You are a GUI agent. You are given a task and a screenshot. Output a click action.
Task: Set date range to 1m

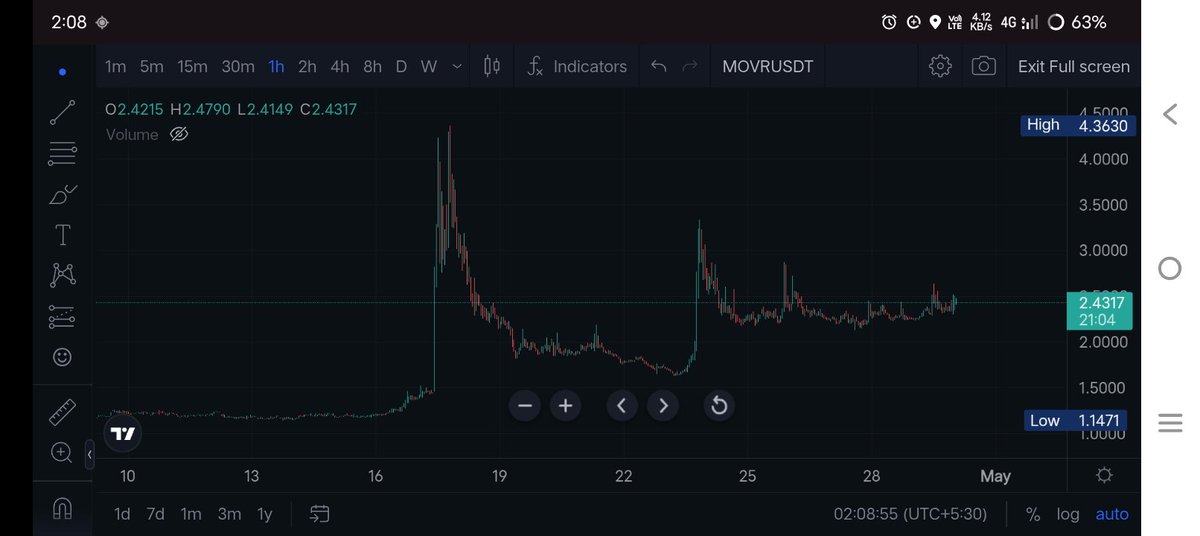click(x=190, y=514)
